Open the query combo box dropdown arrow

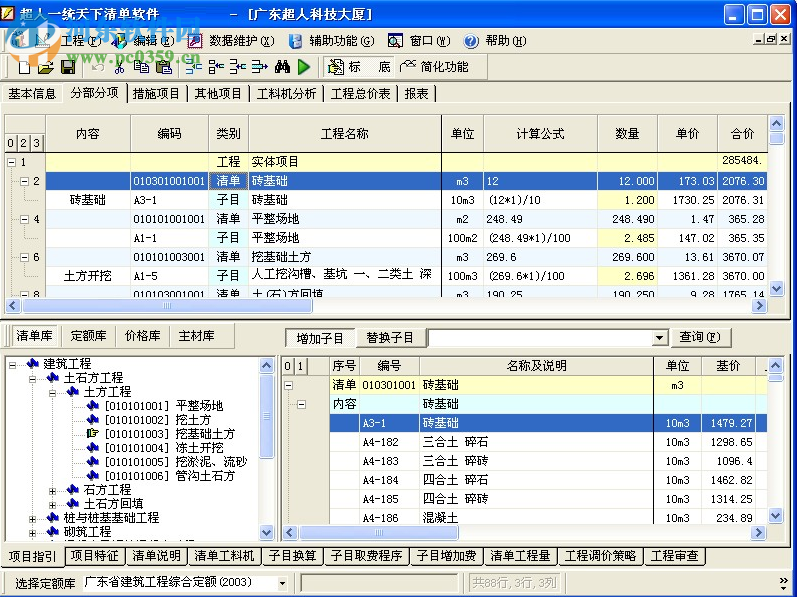point(659,338)
